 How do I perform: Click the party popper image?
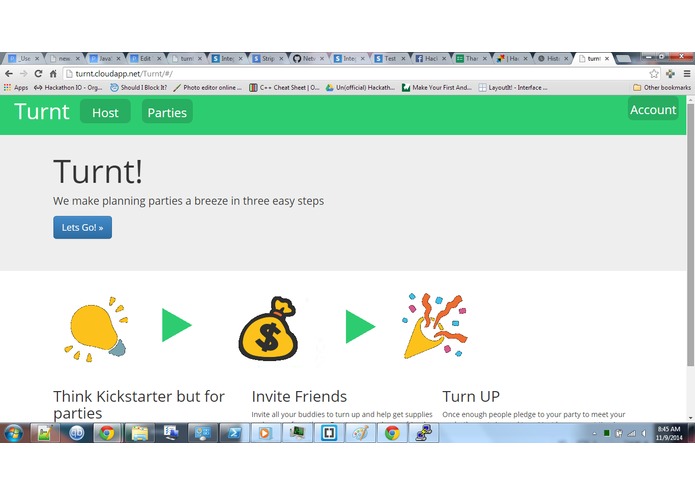[434, 325]
